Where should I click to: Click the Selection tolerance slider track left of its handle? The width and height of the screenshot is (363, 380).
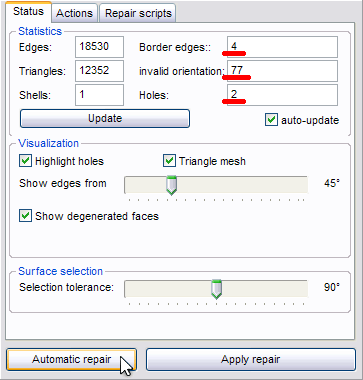(x=168, y=289)
